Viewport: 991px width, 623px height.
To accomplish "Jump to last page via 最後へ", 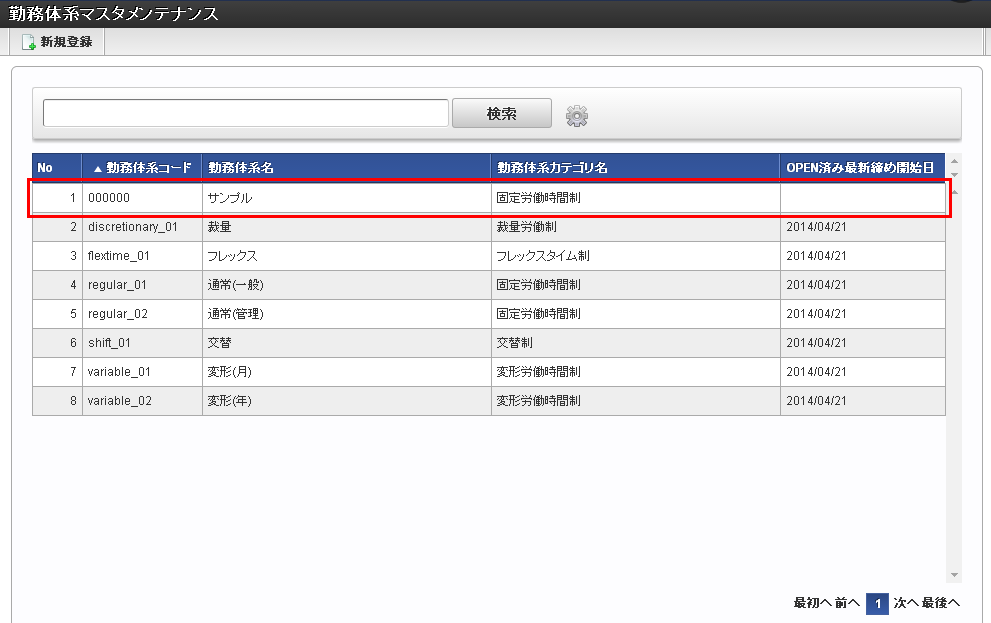I will [941, 603].
